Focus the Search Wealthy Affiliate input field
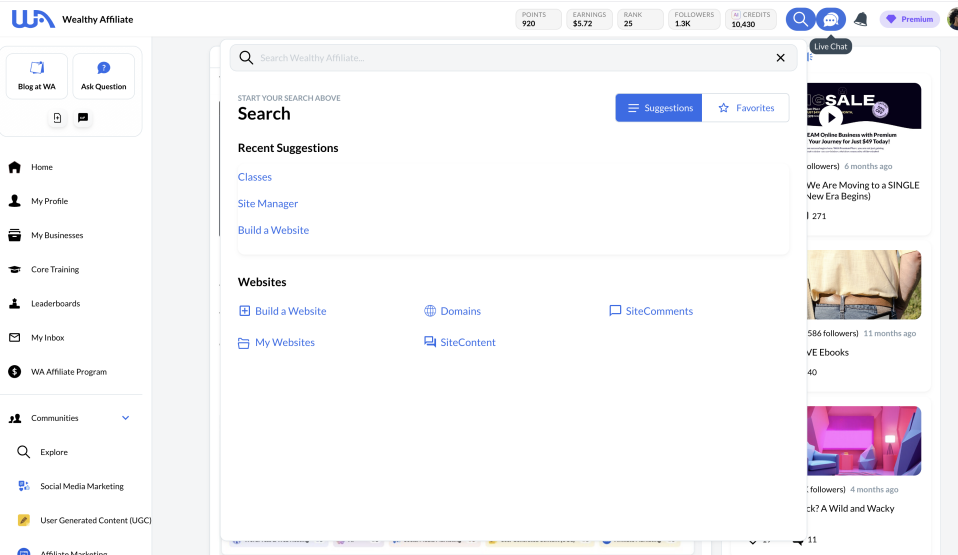The height and width of the screenshot is (555, 958). 513,58
